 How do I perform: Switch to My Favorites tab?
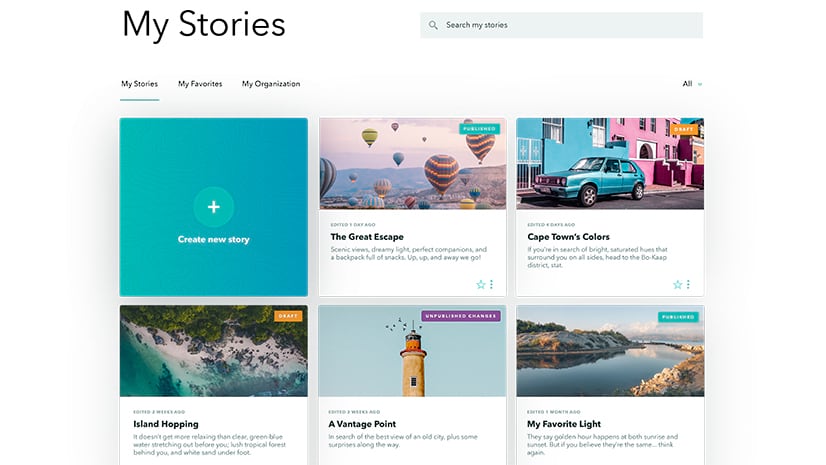[x=200, y=84]
